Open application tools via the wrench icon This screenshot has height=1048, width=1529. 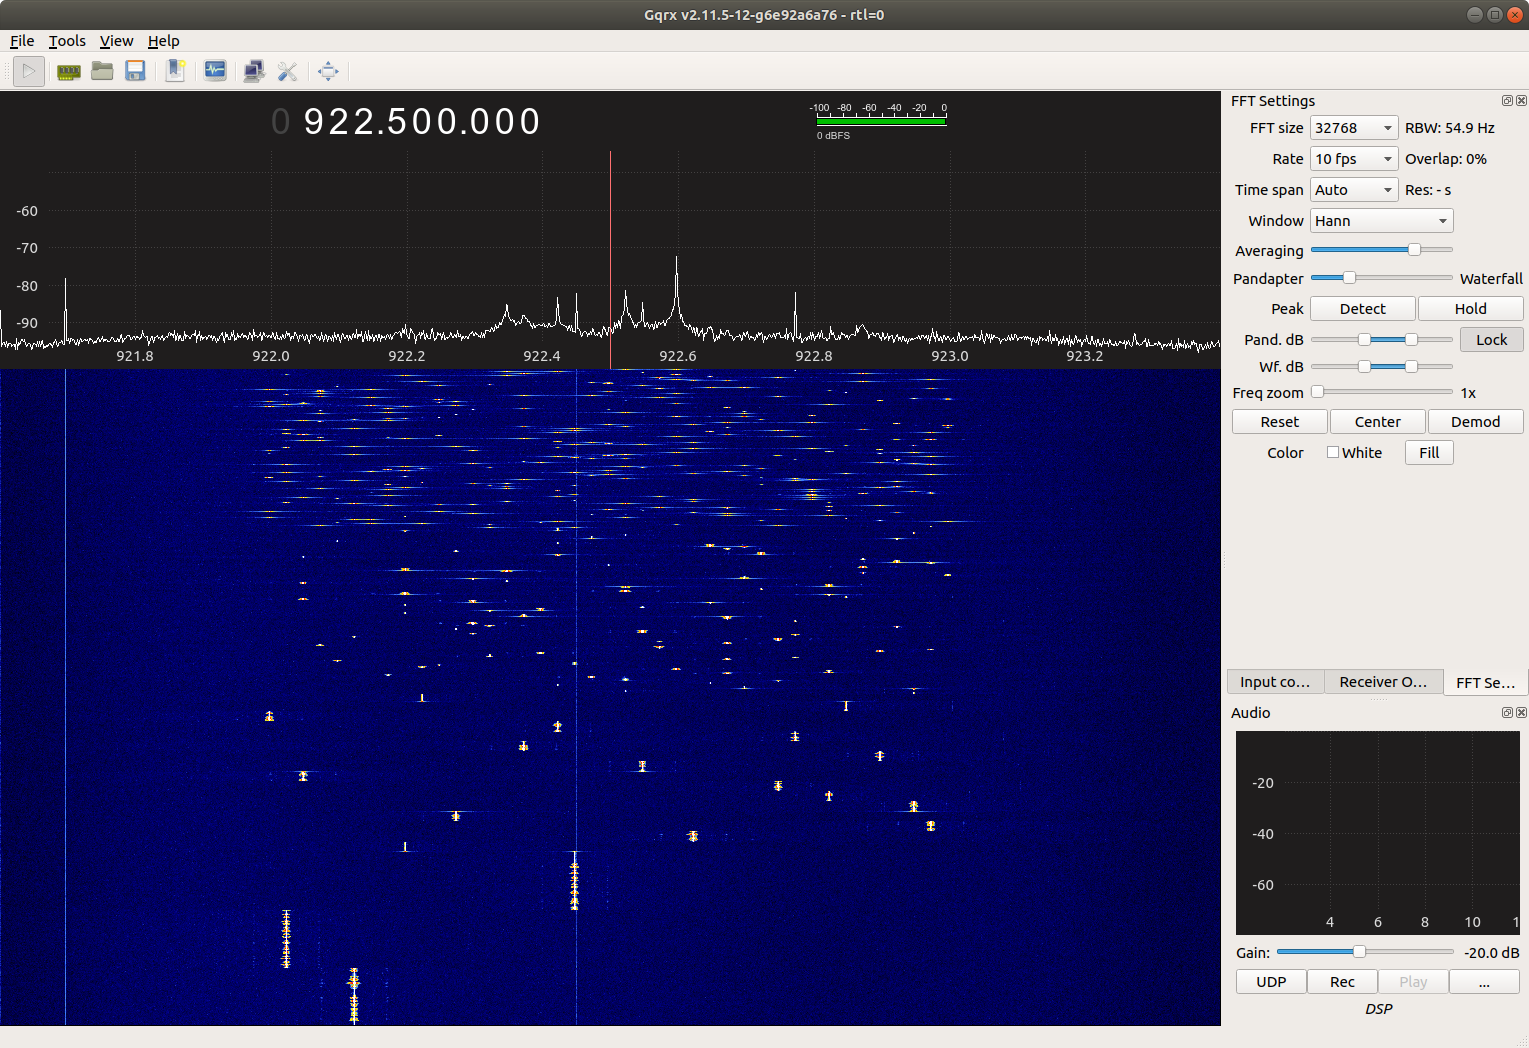(288, 71)
